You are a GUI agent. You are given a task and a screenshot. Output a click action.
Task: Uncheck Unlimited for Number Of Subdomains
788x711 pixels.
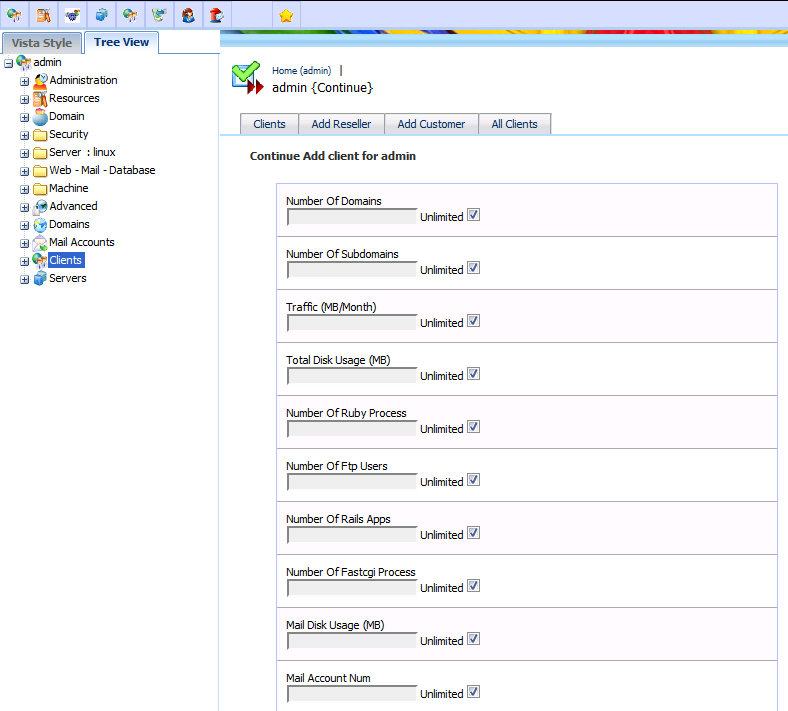click(473, 268)
